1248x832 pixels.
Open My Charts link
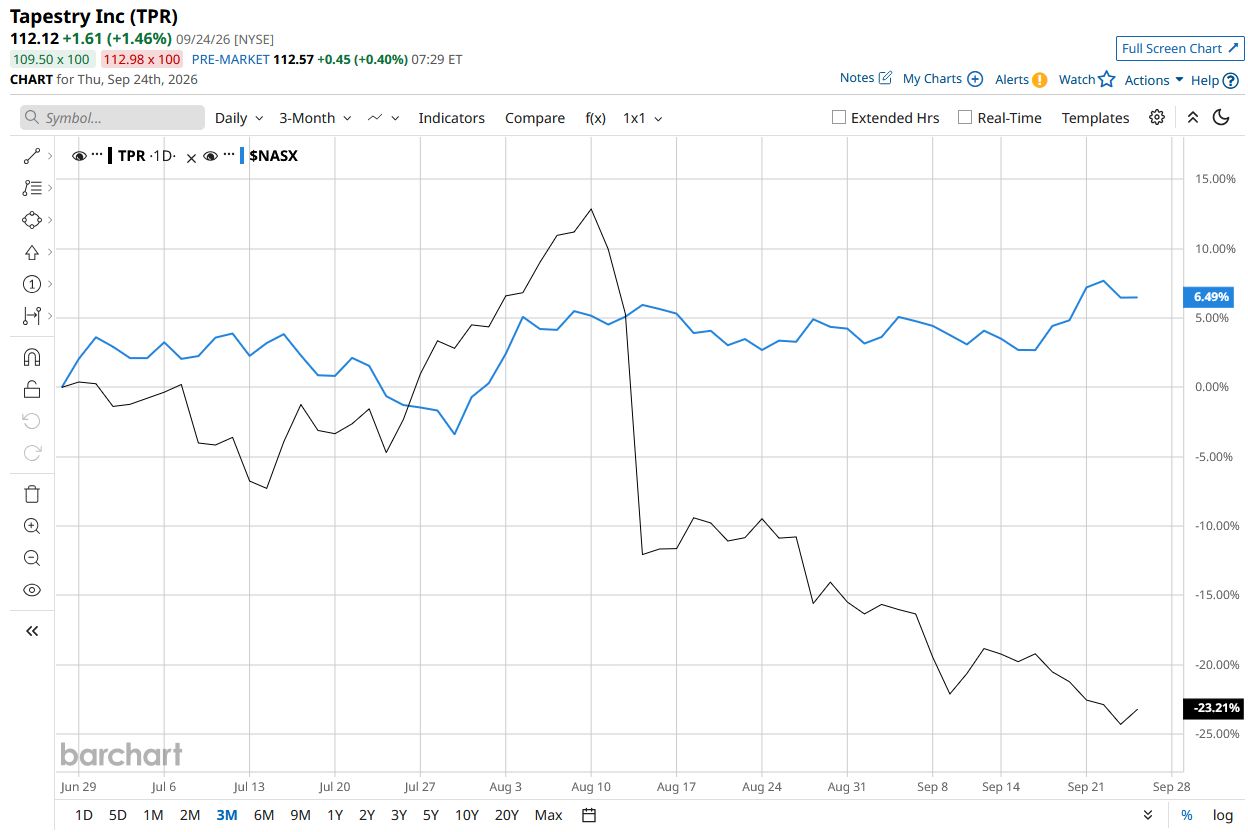pyautogui.click(x=942, y=79)
